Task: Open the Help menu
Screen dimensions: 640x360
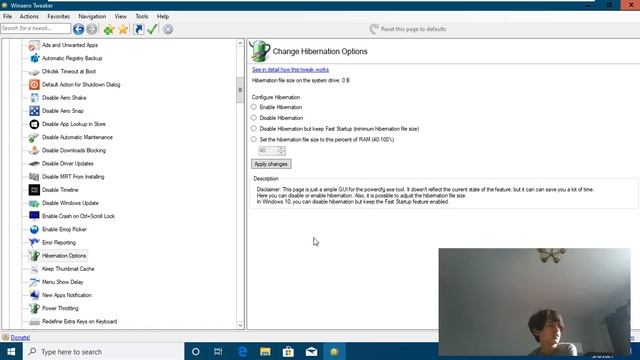Action: click(x=163, y=16)
